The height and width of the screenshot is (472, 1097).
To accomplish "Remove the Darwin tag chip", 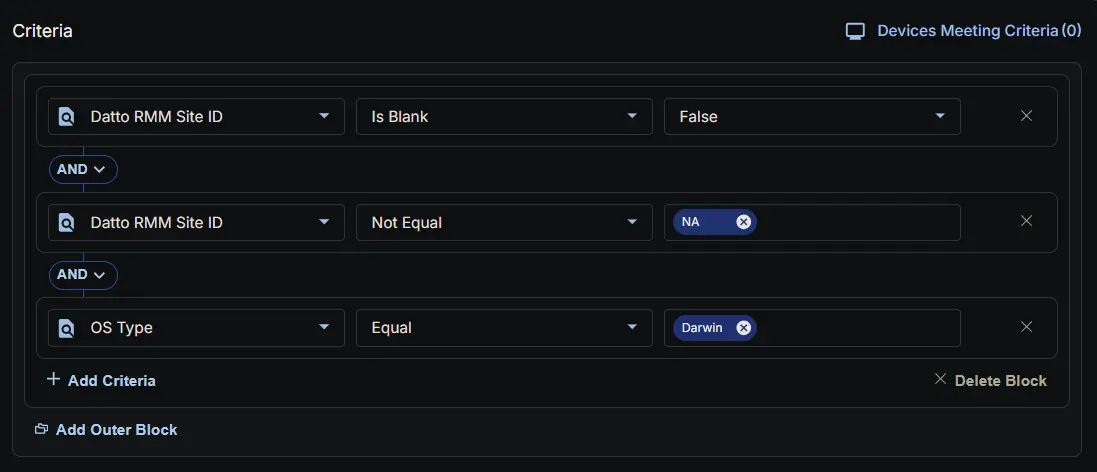I will (x=743, y=327).
